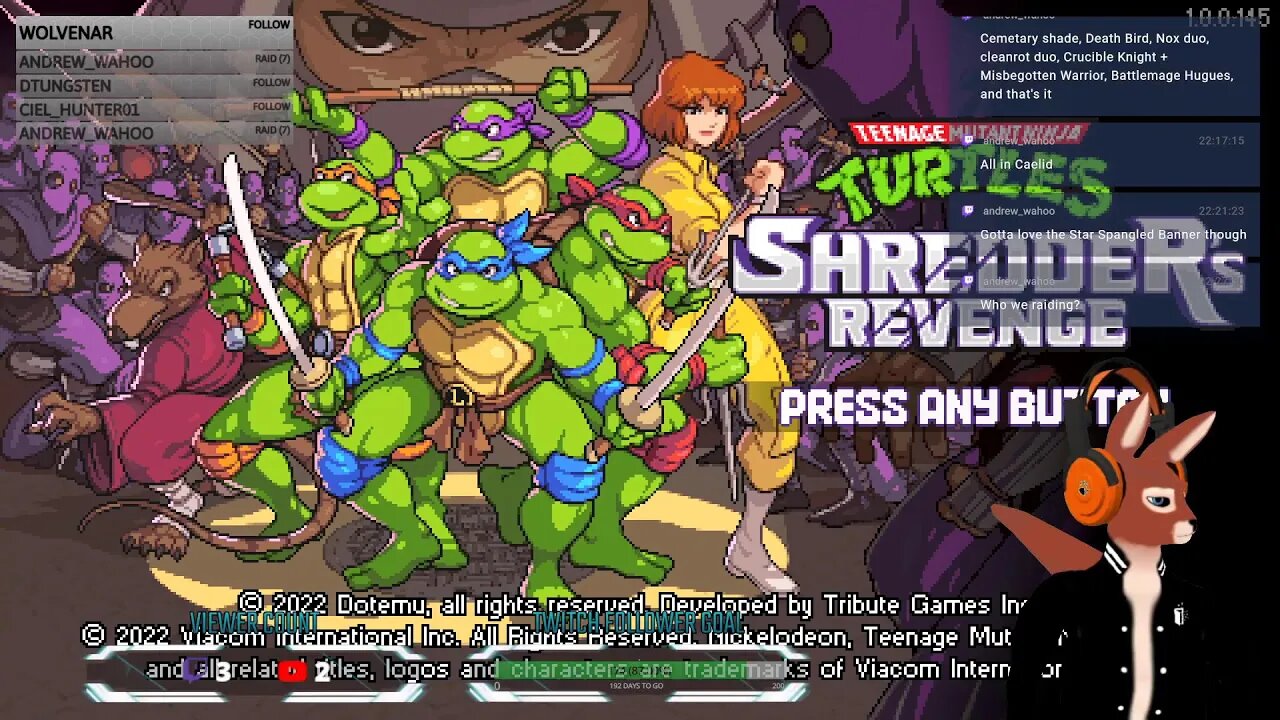Click Twitch badge beside the 22:17:15 message

coord(967,141)
